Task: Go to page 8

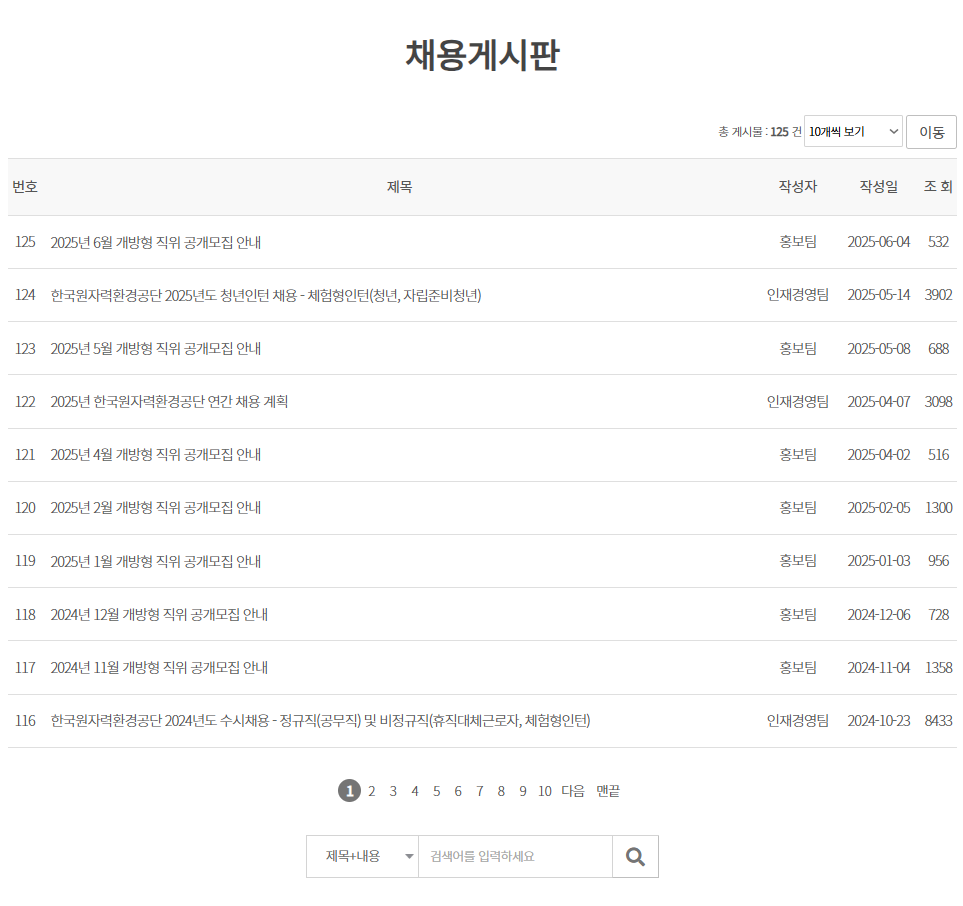Action: point(501,791)
